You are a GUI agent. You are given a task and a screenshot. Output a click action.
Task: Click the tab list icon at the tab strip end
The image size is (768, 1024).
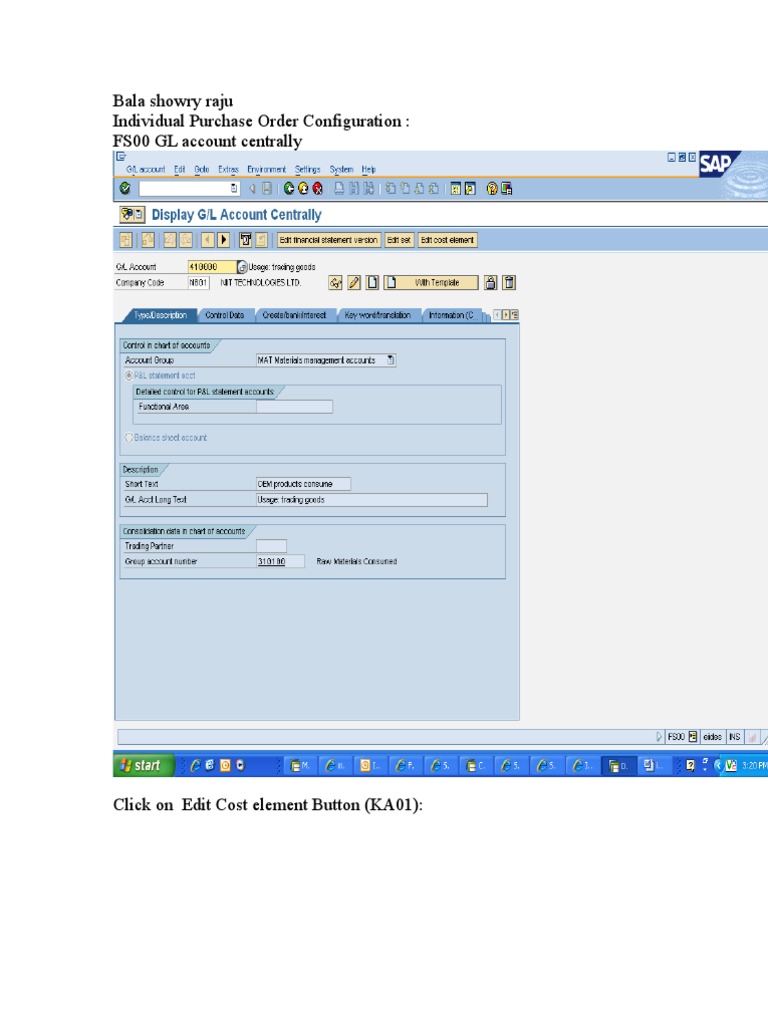coord(515,315)
